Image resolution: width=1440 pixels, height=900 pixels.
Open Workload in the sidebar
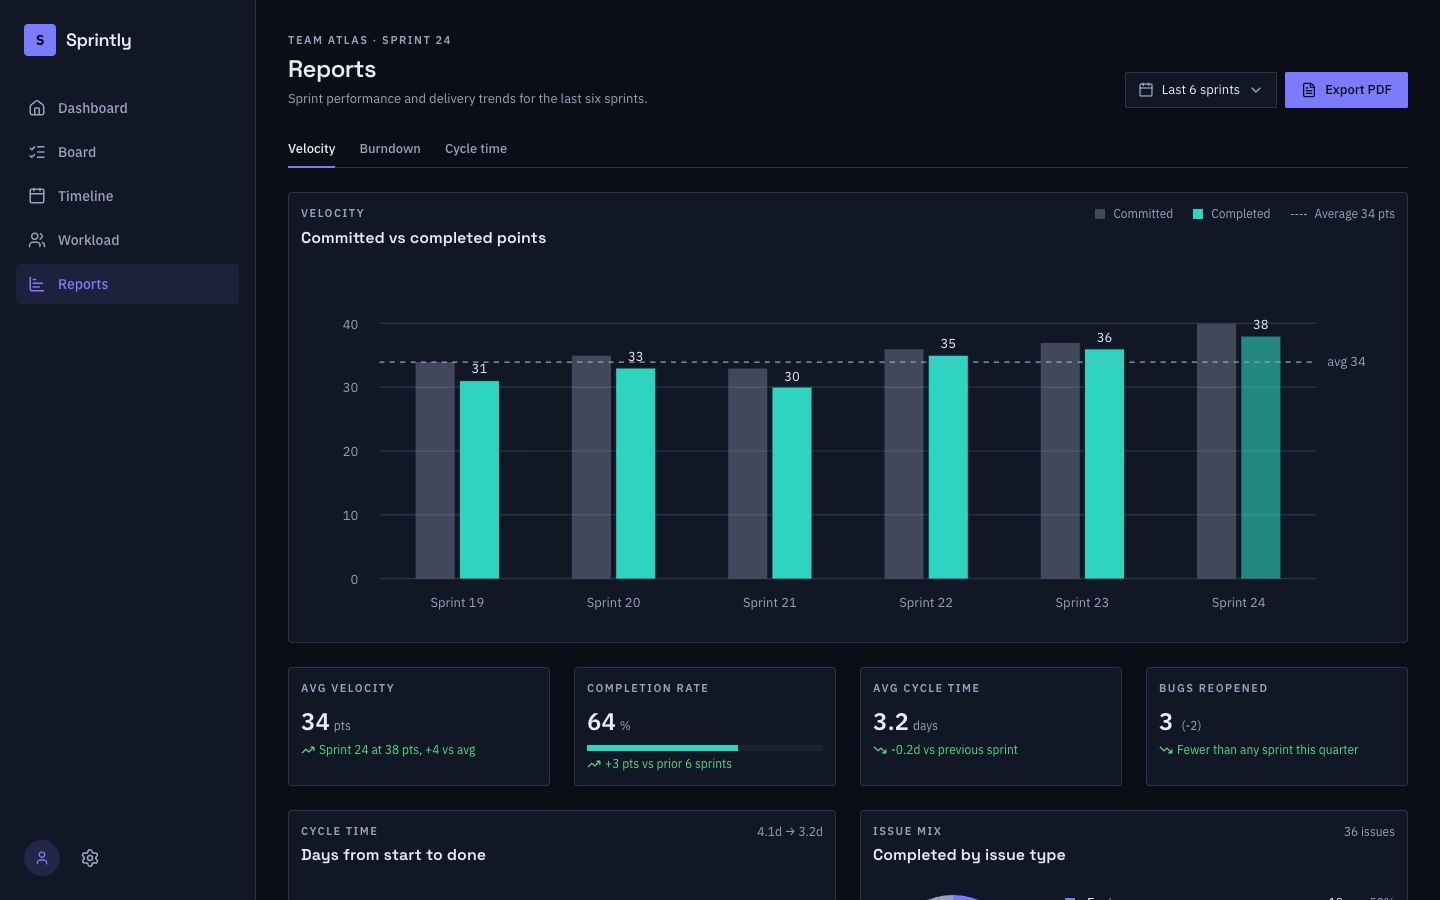pos(128,240)
